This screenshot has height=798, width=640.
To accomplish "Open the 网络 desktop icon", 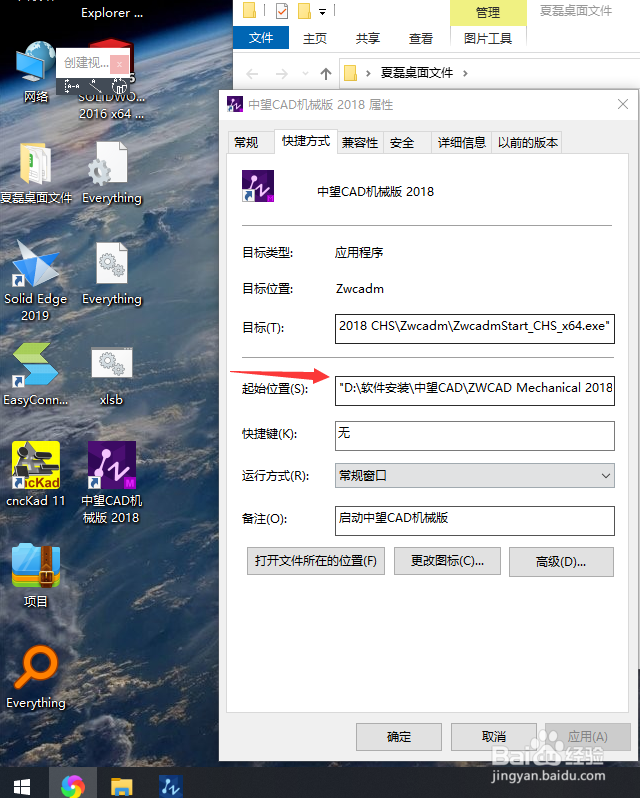I will click(x=36, y=71).
